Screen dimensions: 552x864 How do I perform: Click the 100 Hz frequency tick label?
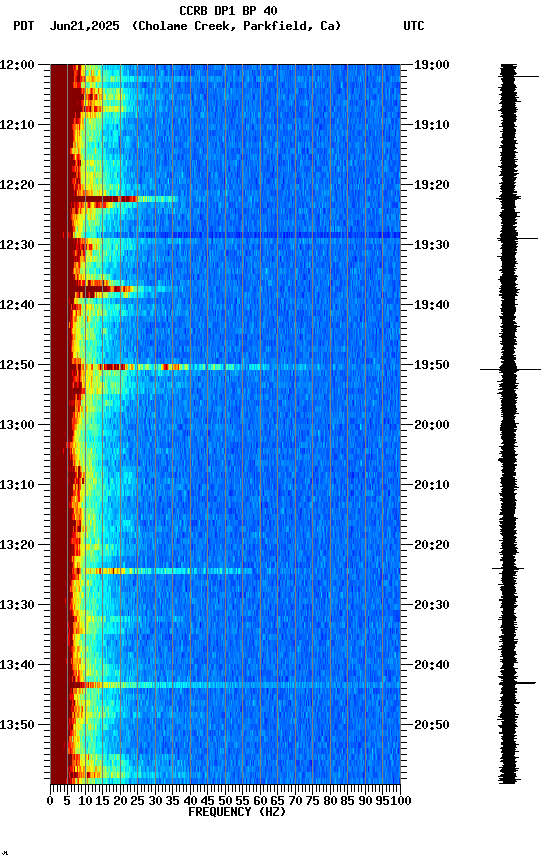(401, 801)
